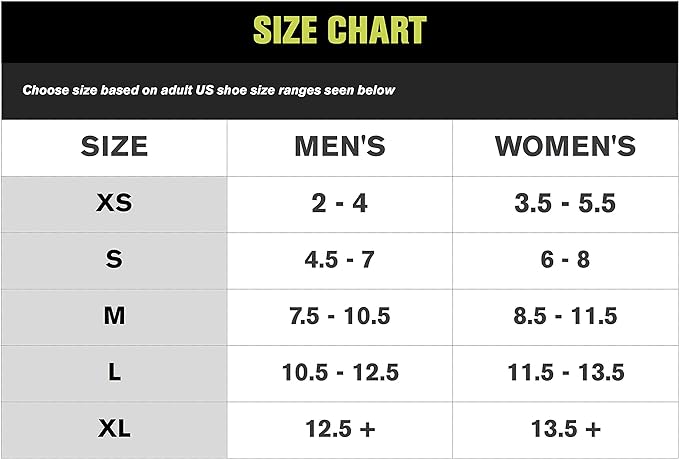Click the M size row label
The height and width of the screenshot is (459, 679).
[x=114, y=316]
